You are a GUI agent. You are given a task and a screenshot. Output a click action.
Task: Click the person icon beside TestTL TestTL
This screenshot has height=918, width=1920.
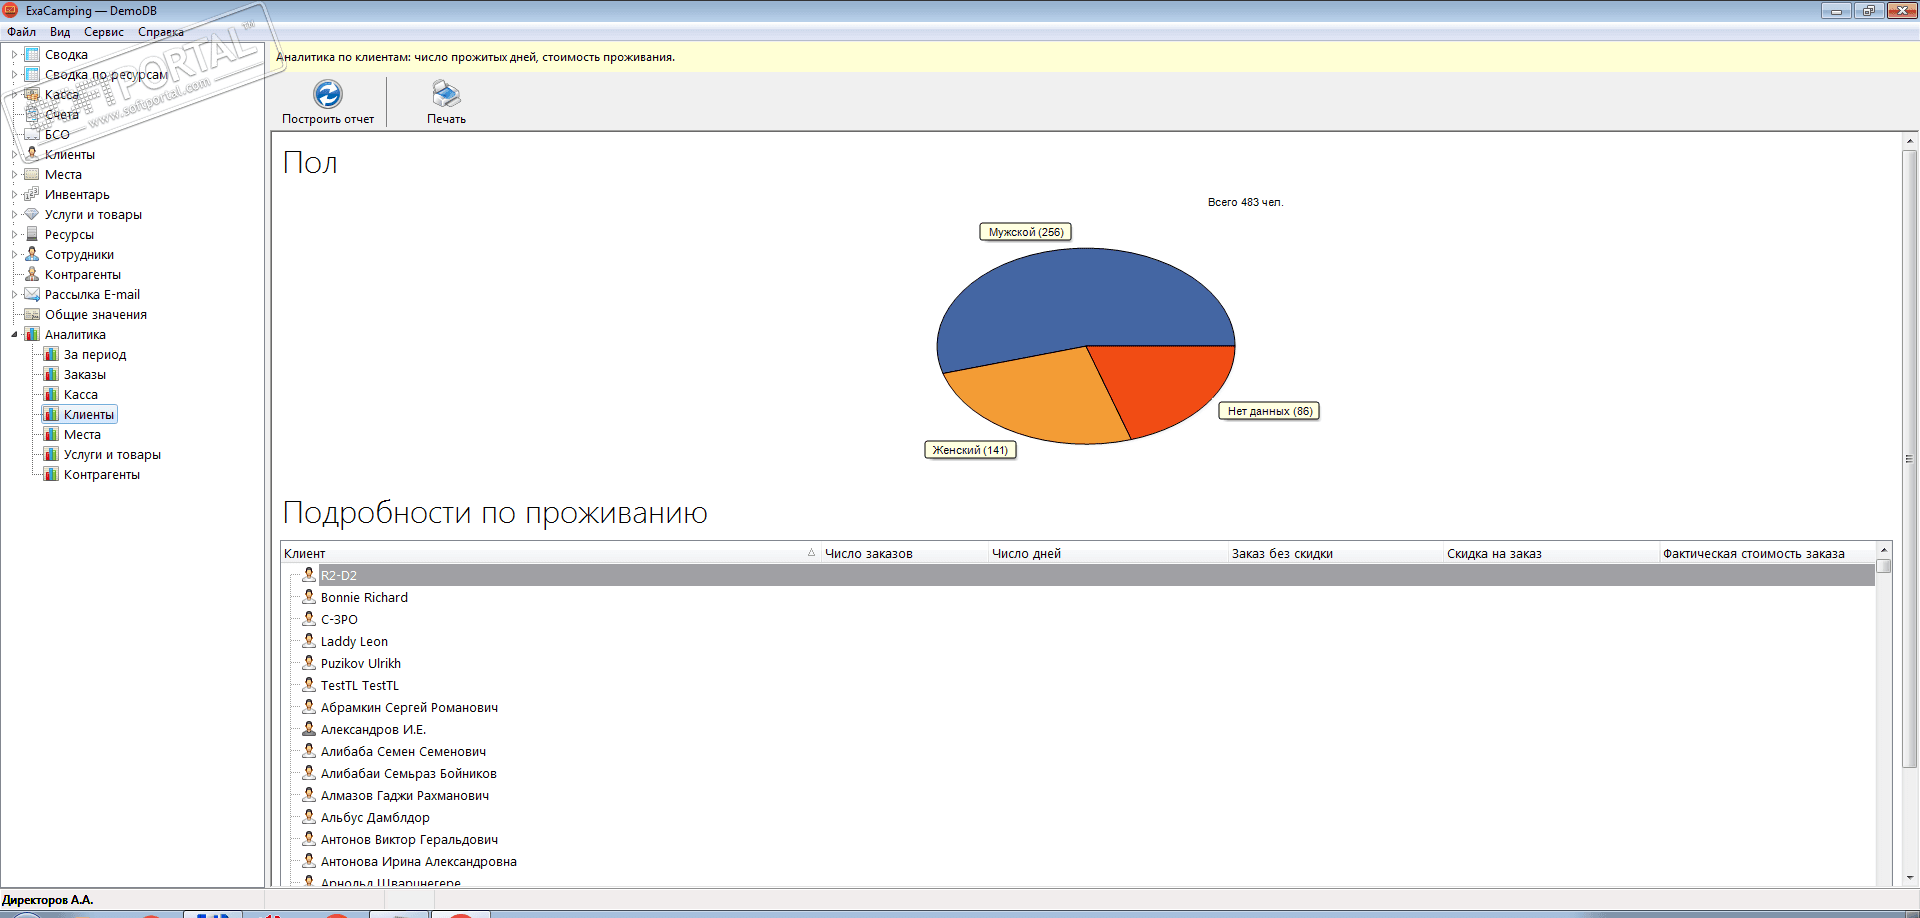pos(309,685)
